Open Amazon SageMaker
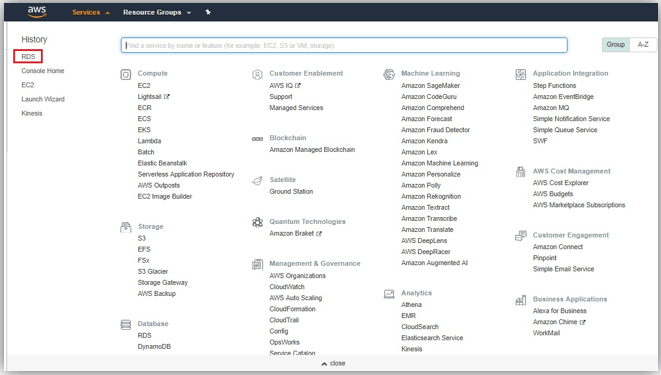 430,86
